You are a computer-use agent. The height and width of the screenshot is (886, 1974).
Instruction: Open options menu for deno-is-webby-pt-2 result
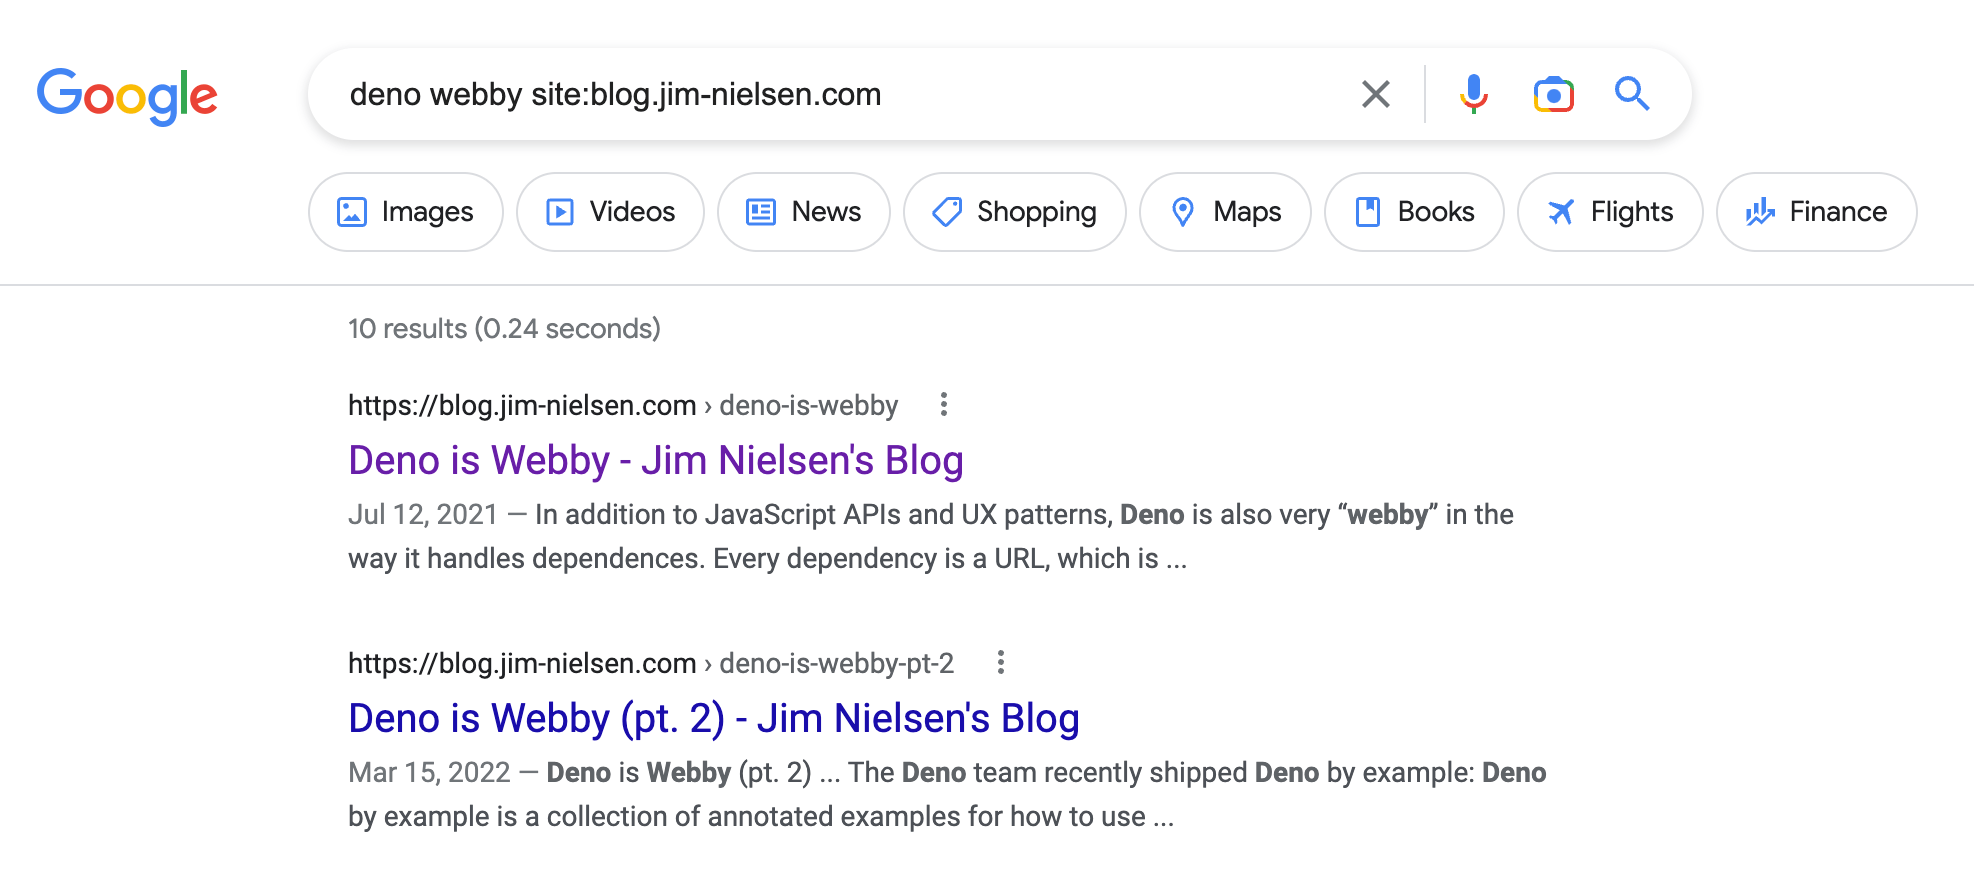point(1000,662)
